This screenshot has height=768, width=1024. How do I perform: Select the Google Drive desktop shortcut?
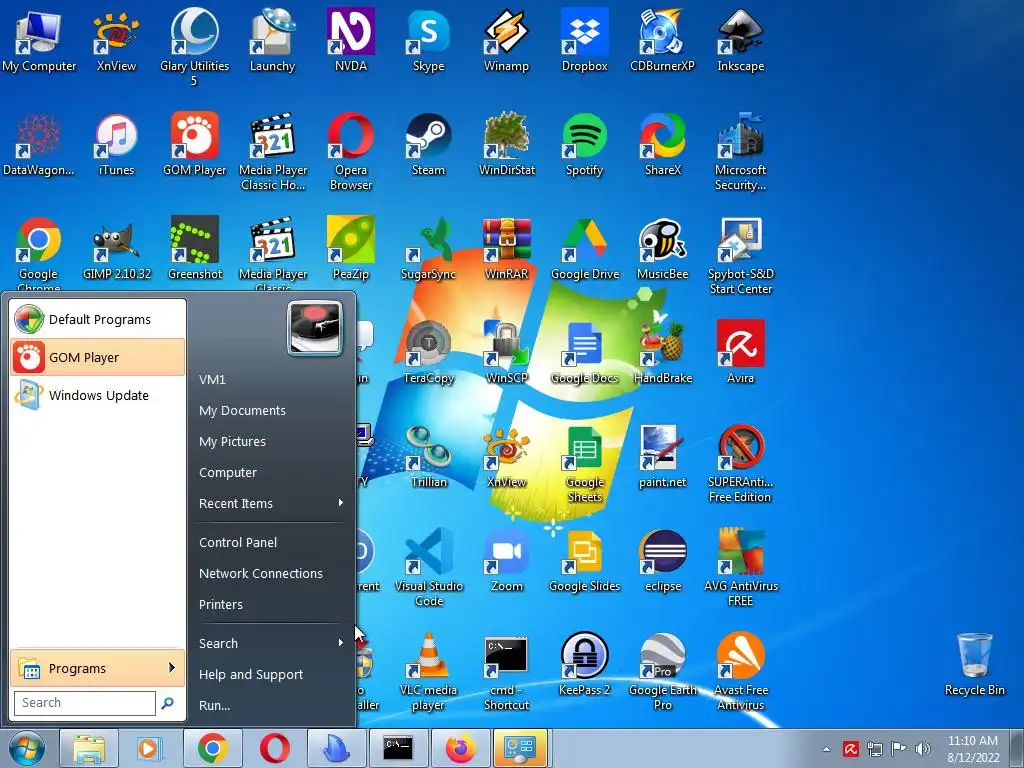click(585, 248)
